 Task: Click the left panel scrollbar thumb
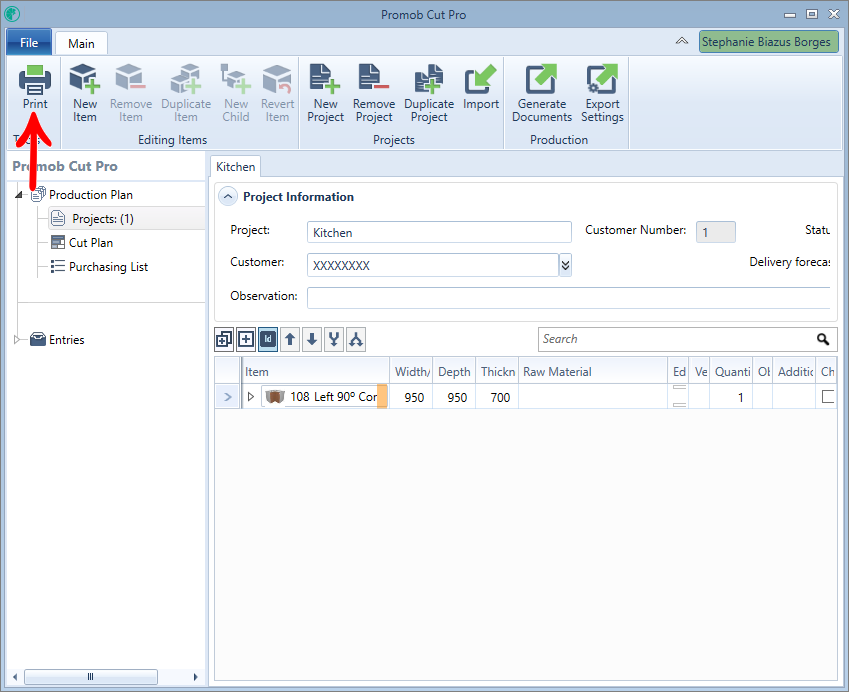tap(91, 676)
